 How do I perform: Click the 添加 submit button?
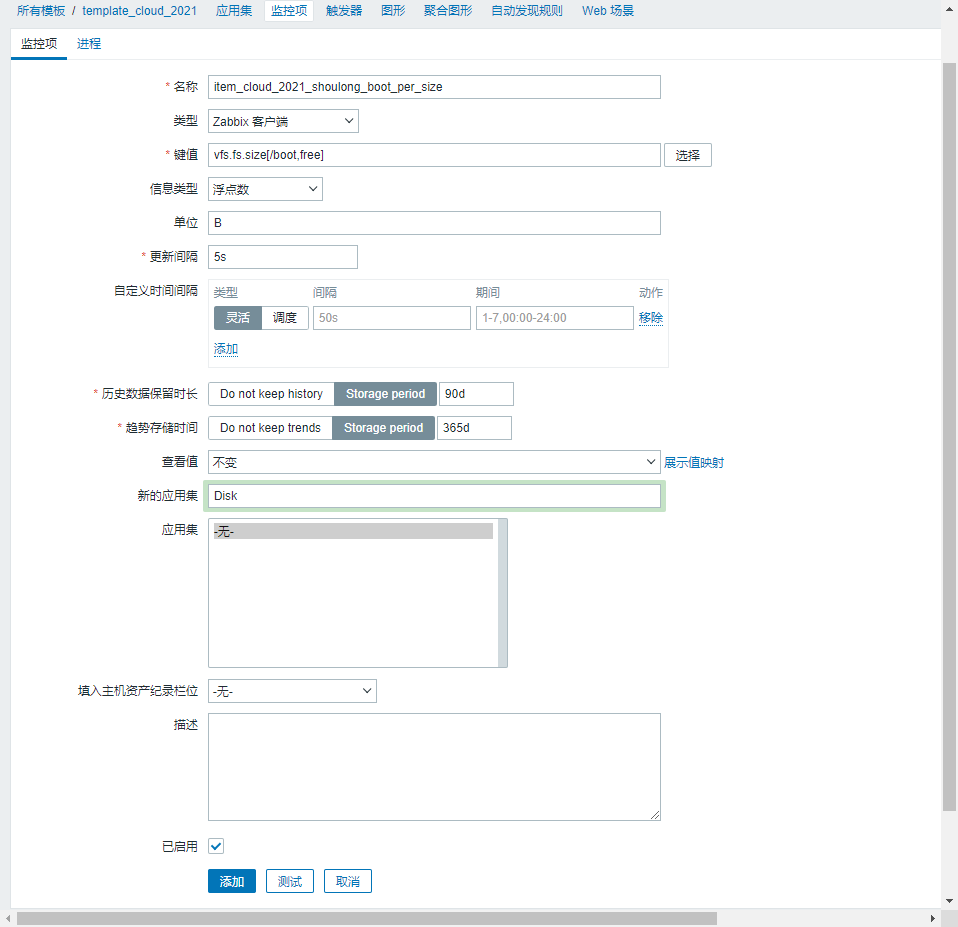(232, 881)
